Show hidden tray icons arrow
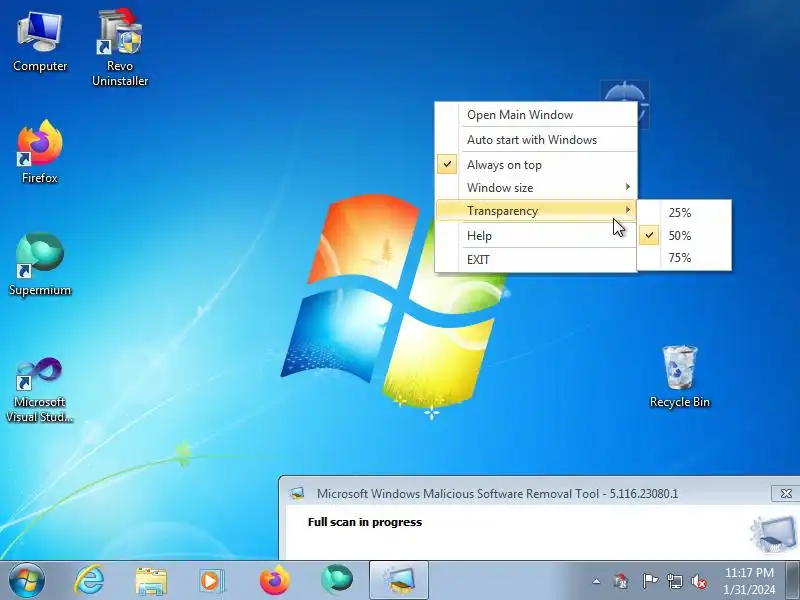Image resolution: width=800 pixels, height=600 pixels. 596,581
